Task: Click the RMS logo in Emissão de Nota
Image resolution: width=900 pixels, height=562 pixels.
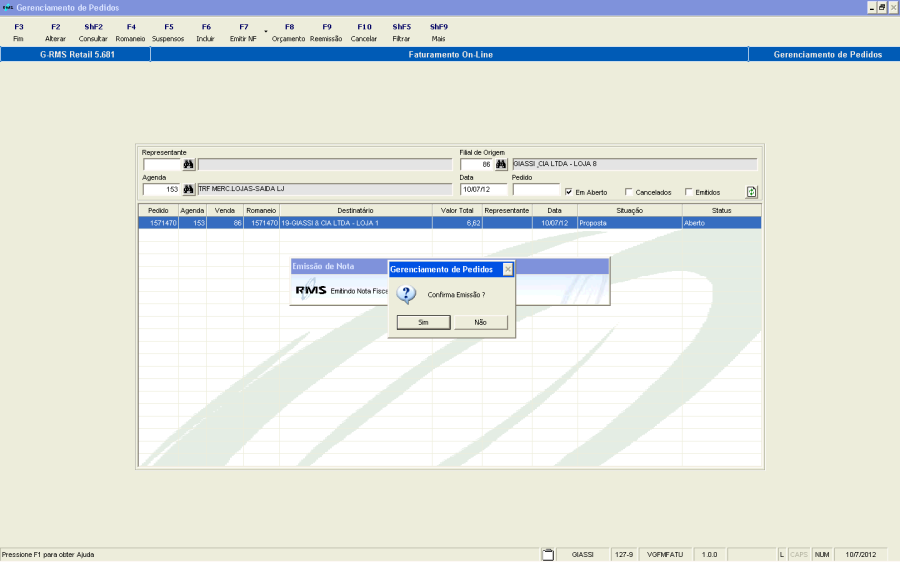Action: (x=311, y=290)
